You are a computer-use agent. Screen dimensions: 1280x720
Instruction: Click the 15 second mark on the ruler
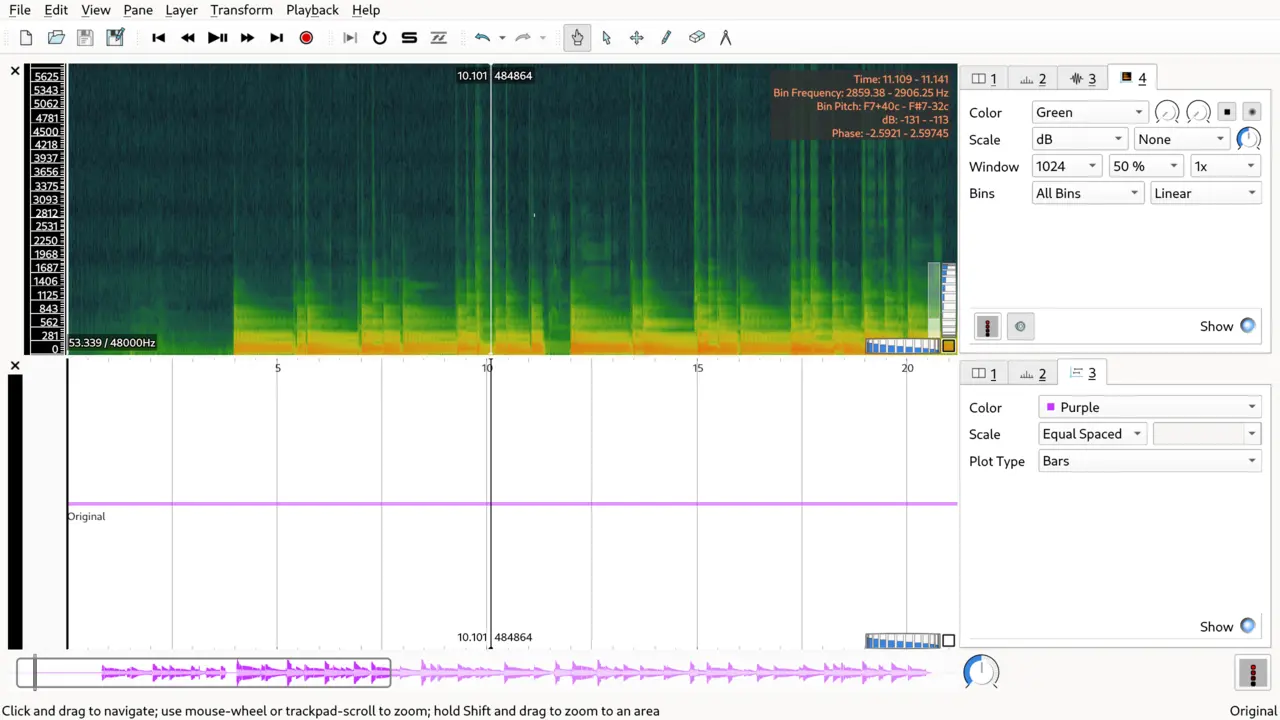pyautogui.click(x=698, y=368)
